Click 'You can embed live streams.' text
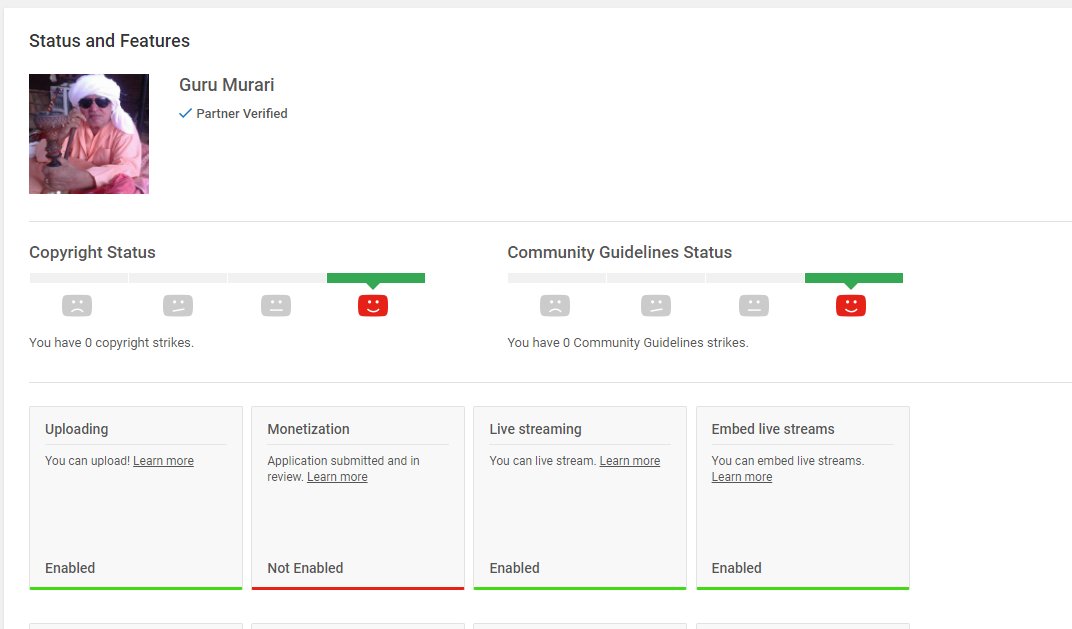This screenshot has width=1072, height=629. (x=788, y=461)
